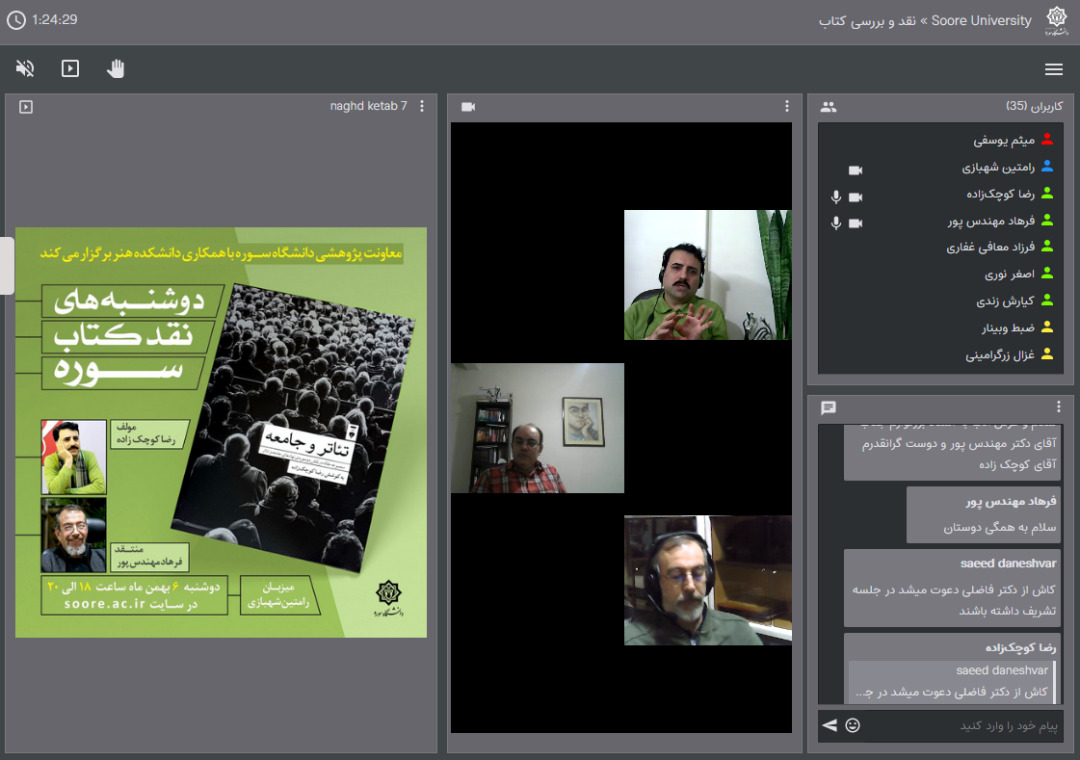Open the emoji picker in chat

coord(853,725)
